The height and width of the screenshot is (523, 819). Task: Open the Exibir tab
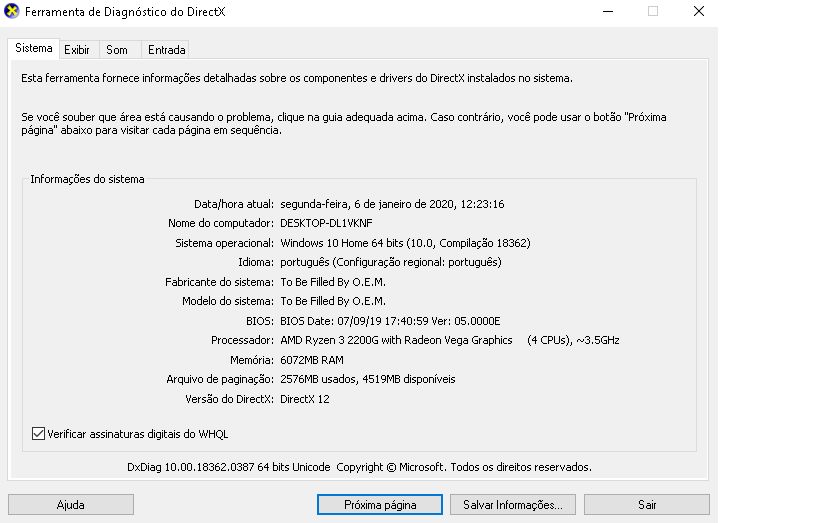[x=77, y=50]
